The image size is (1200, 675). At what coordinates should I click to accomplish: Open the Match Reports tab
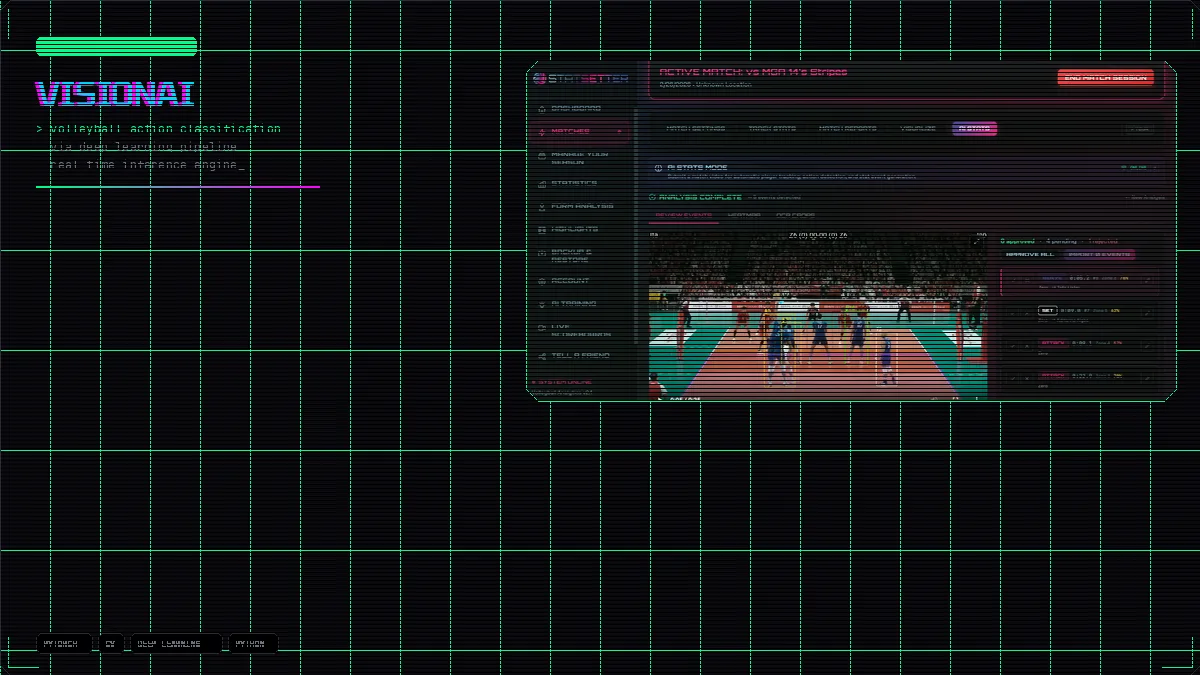848,127
